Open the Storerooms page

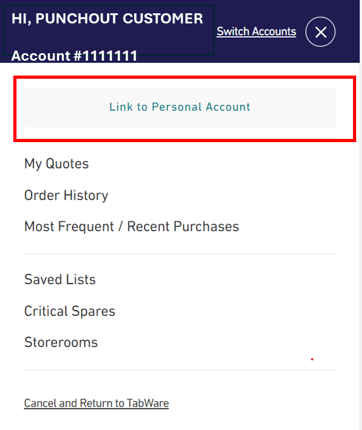61,342
